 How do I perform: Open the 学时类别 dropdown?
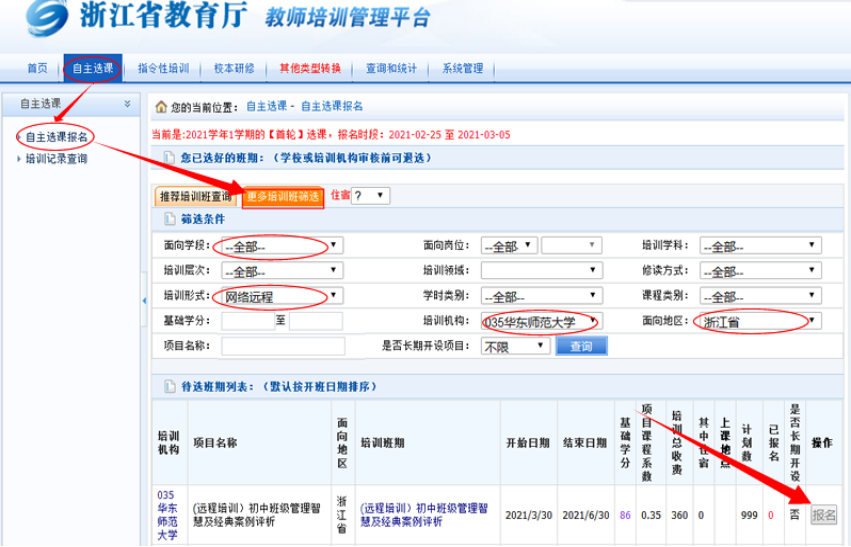542,296
